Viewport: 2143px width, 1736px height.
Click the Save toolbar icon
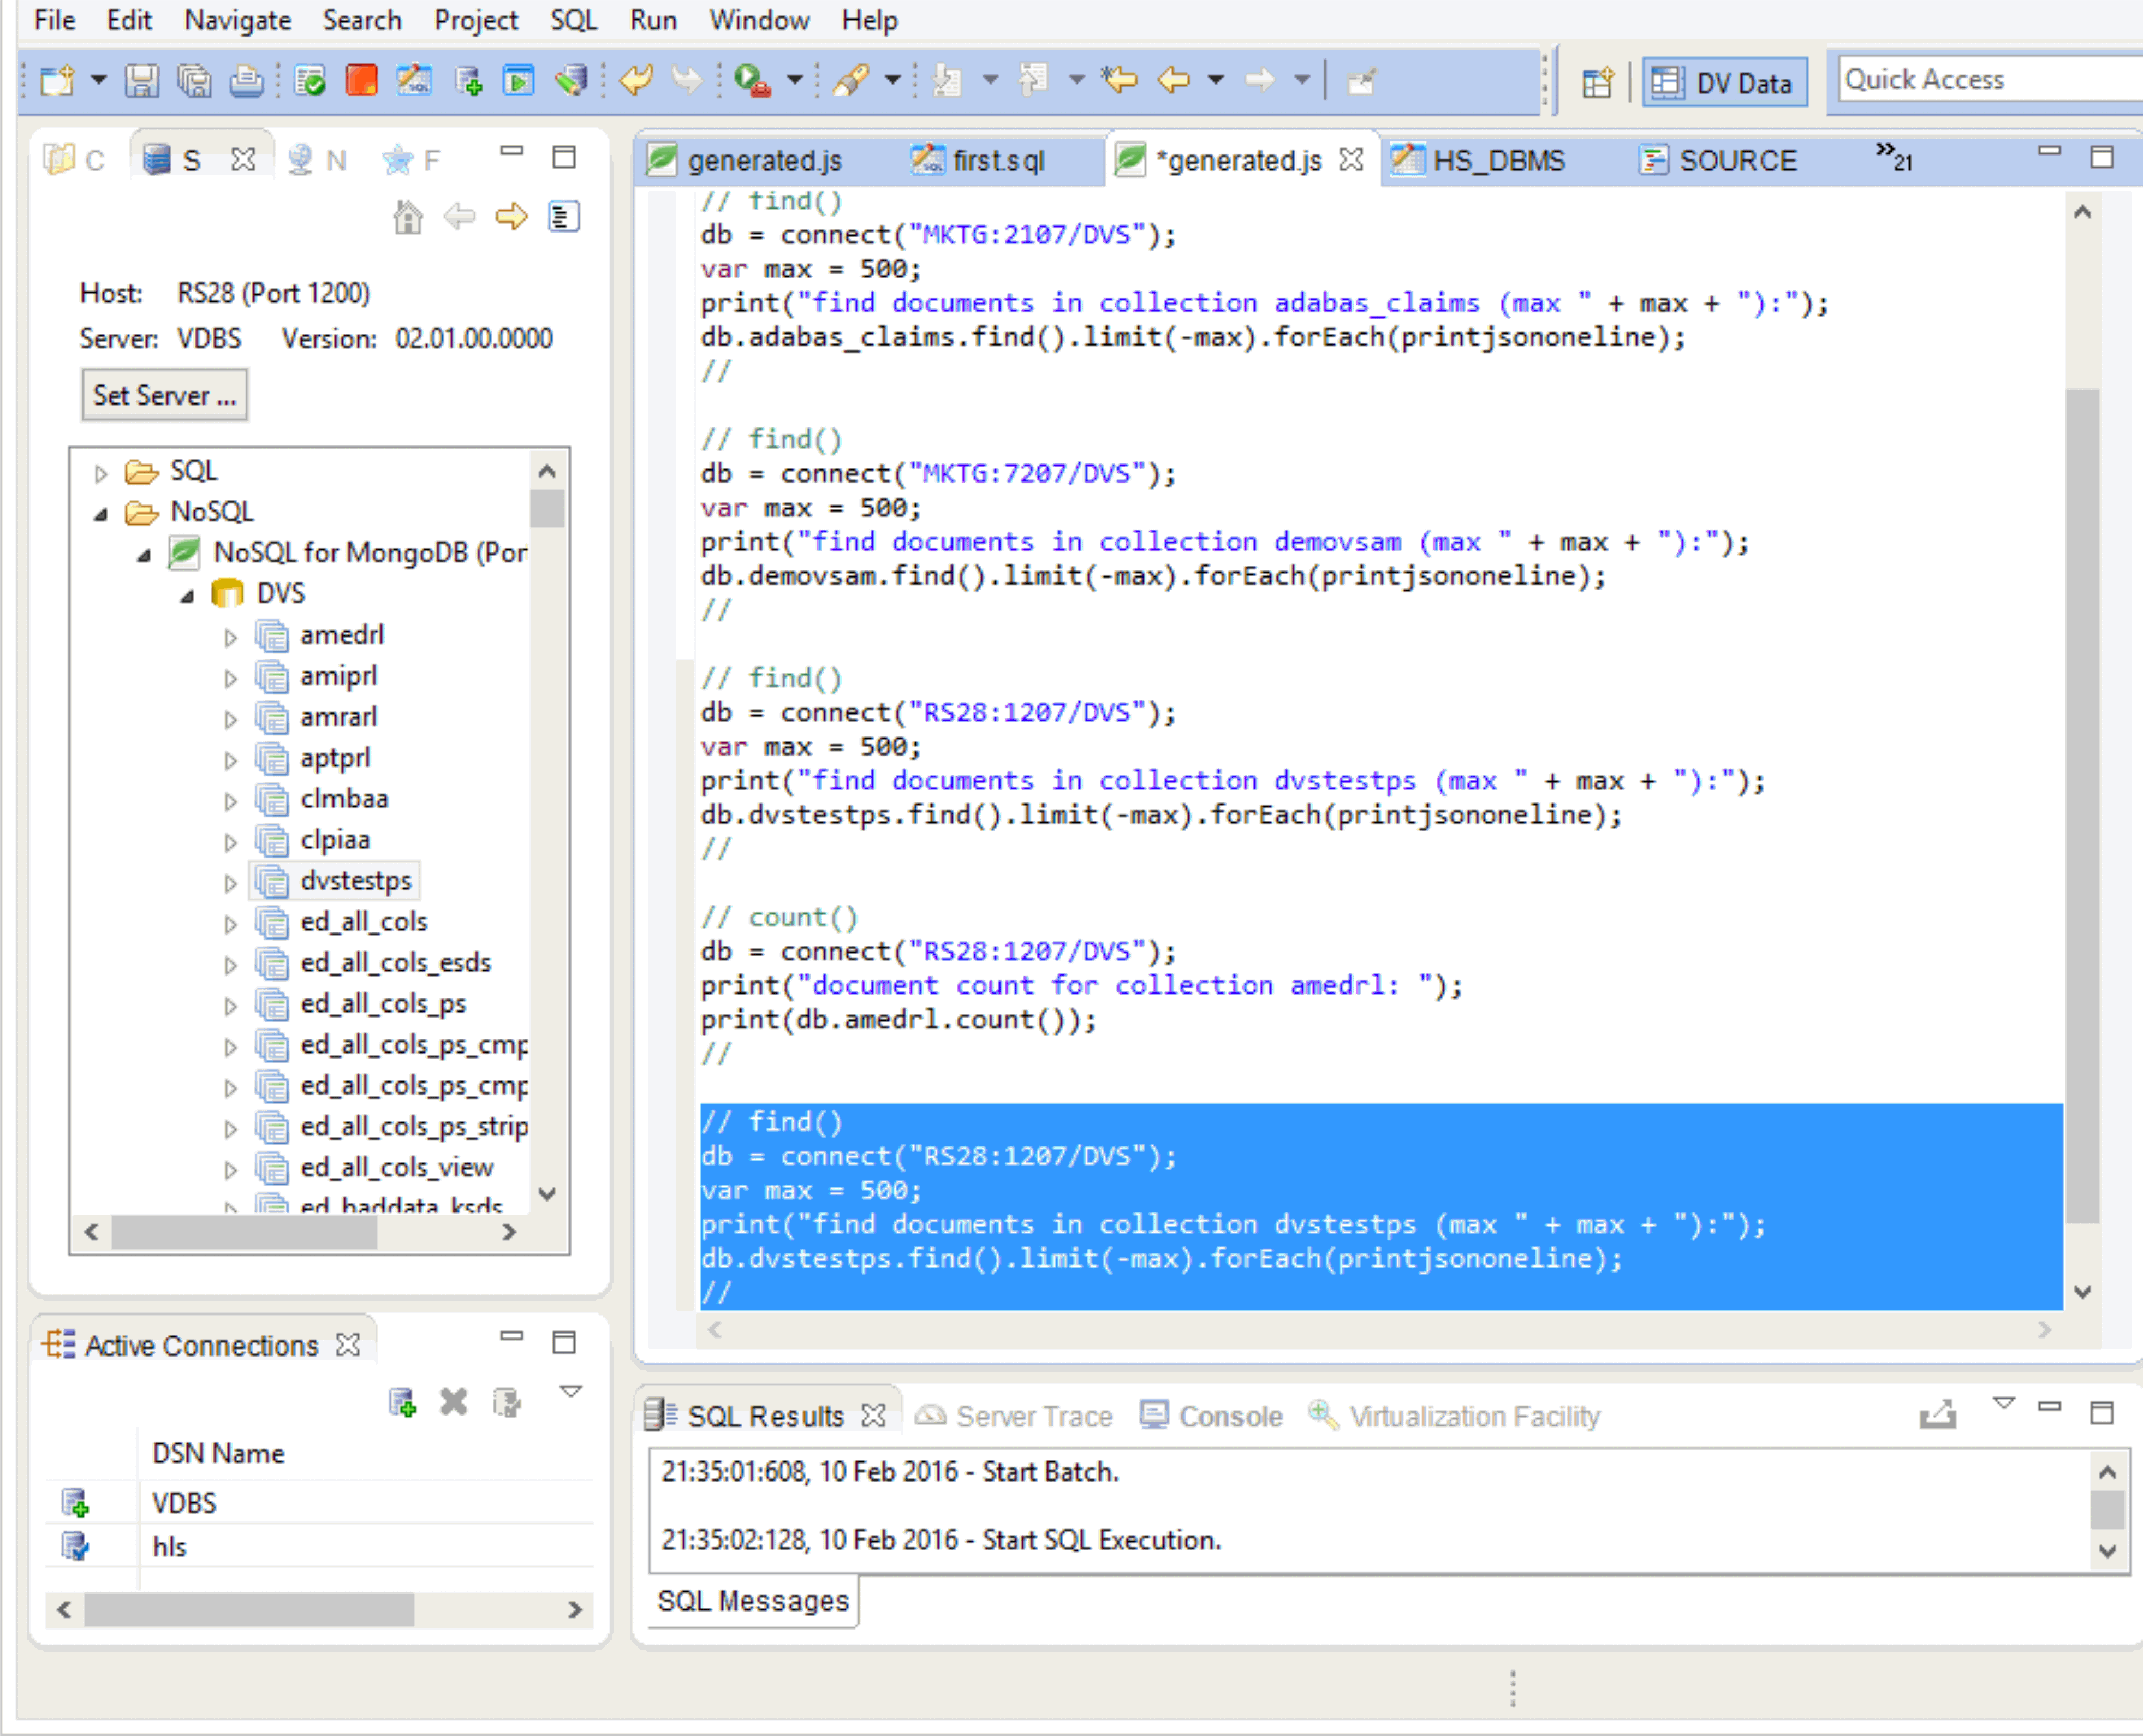(x=141, y=80)
